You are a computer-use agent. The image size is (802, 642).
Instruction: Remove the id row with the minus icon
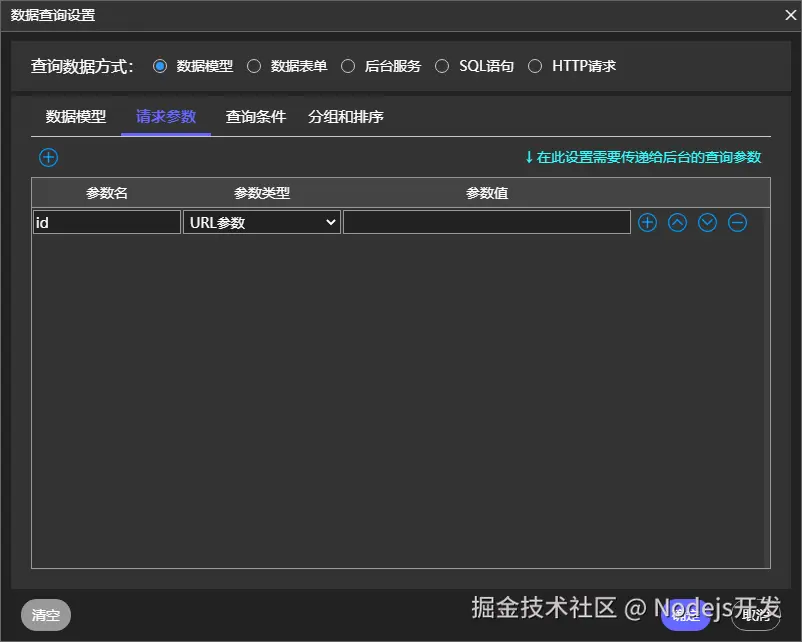(x=737, y=222)
